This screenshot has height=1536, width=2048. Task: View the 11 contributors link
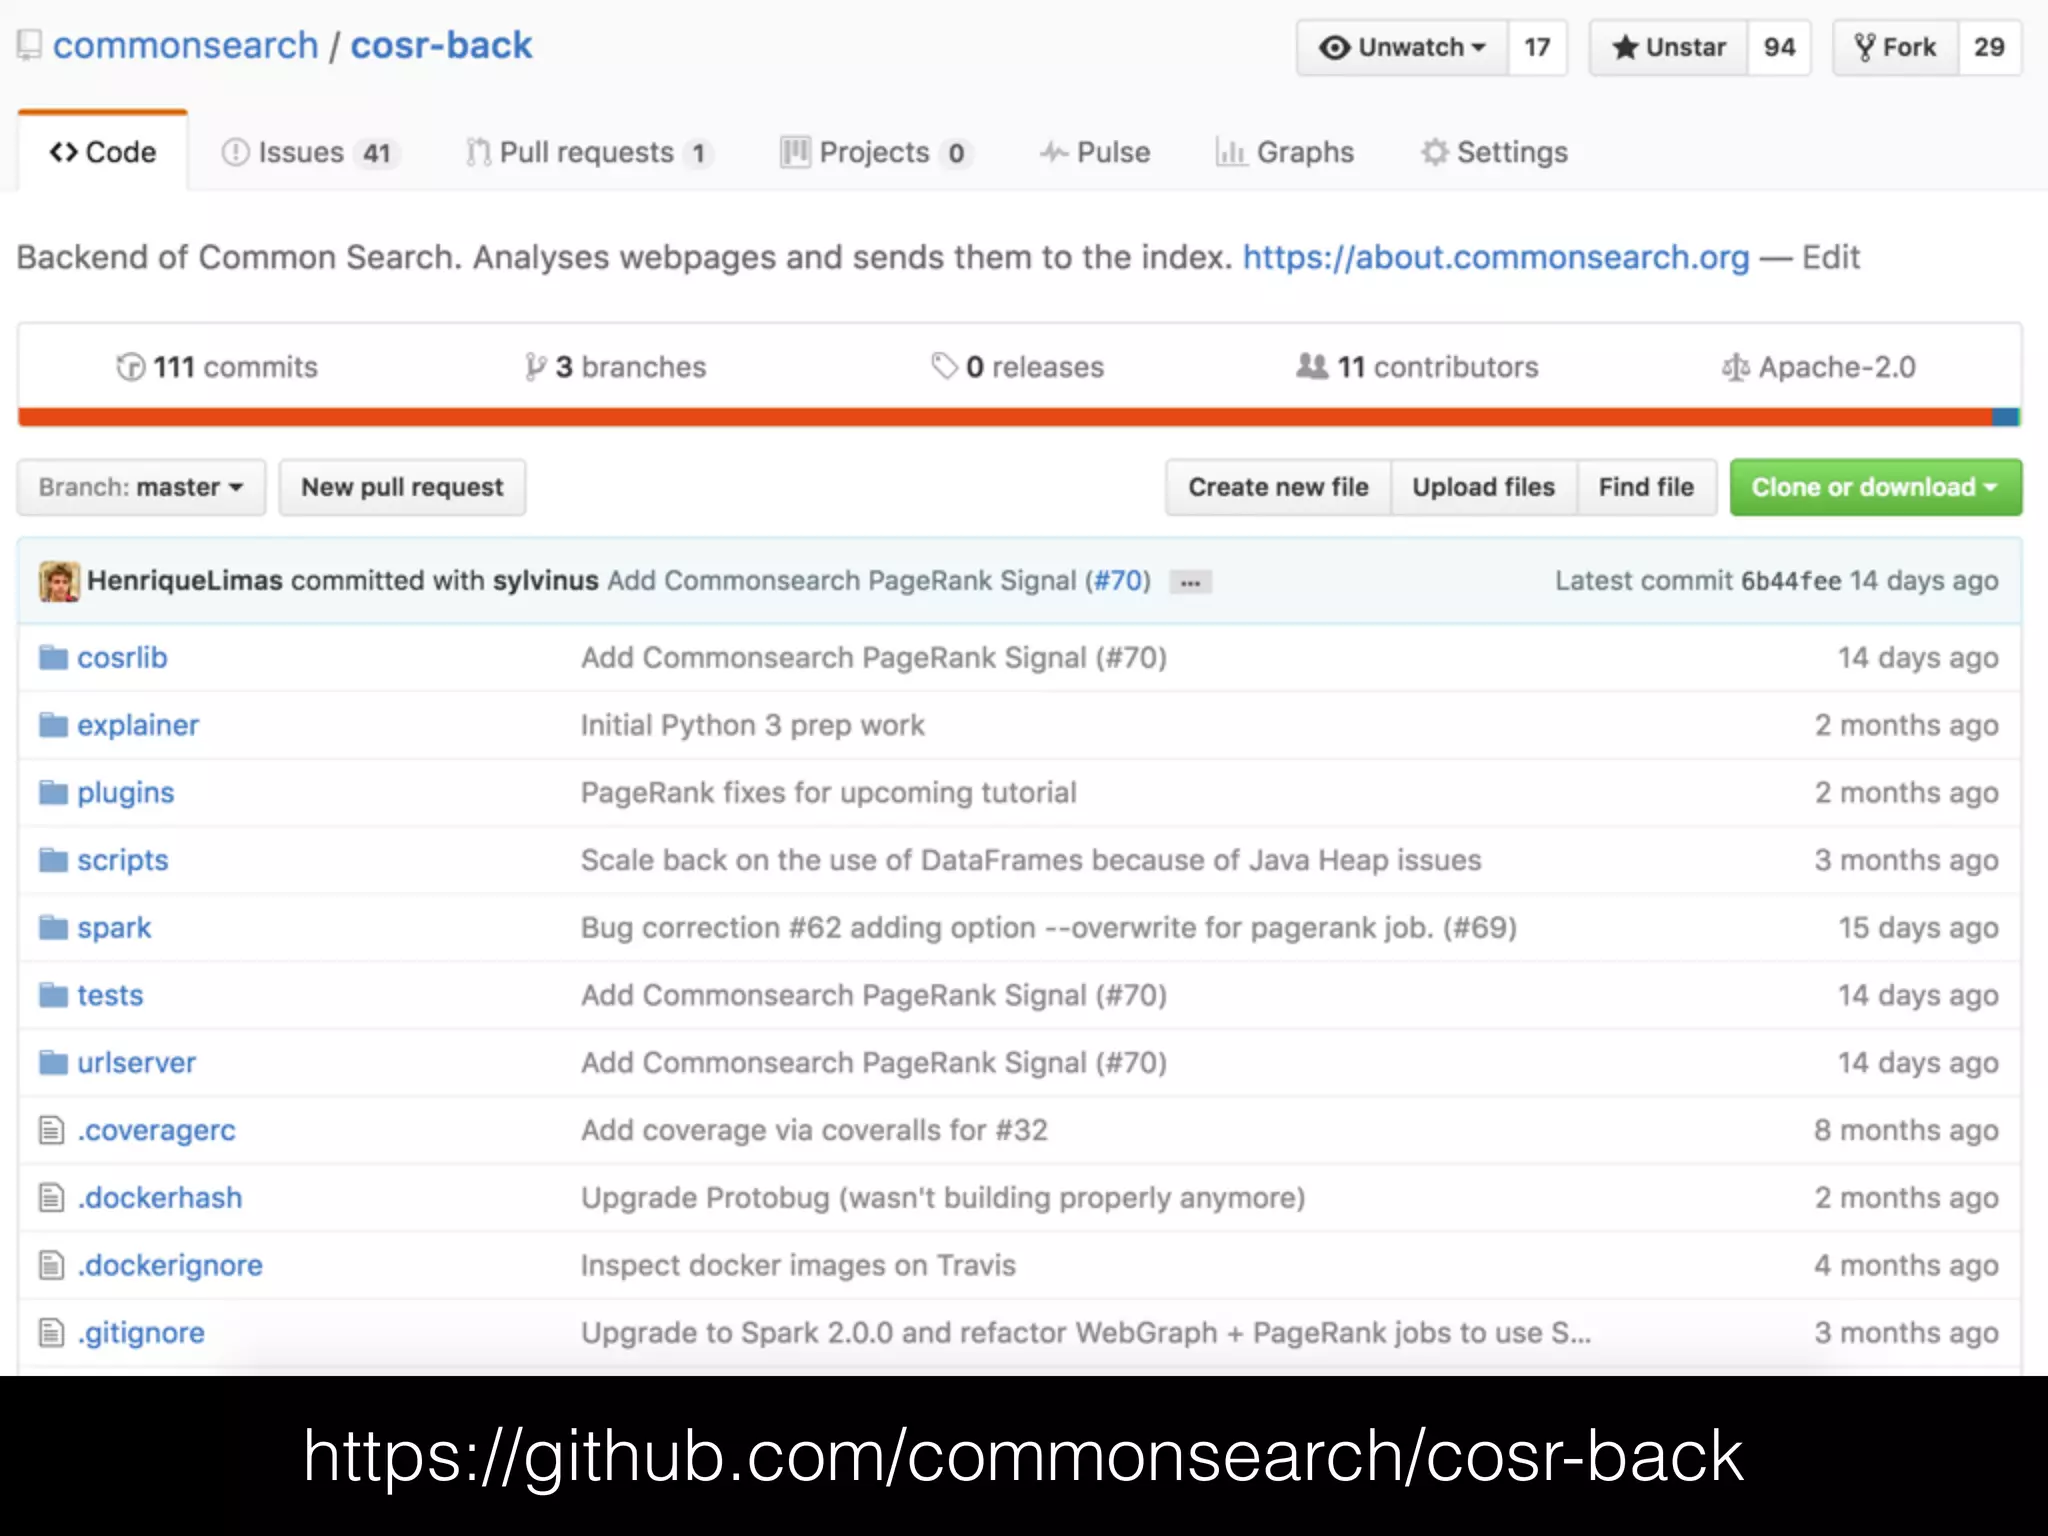point(1417,367)
